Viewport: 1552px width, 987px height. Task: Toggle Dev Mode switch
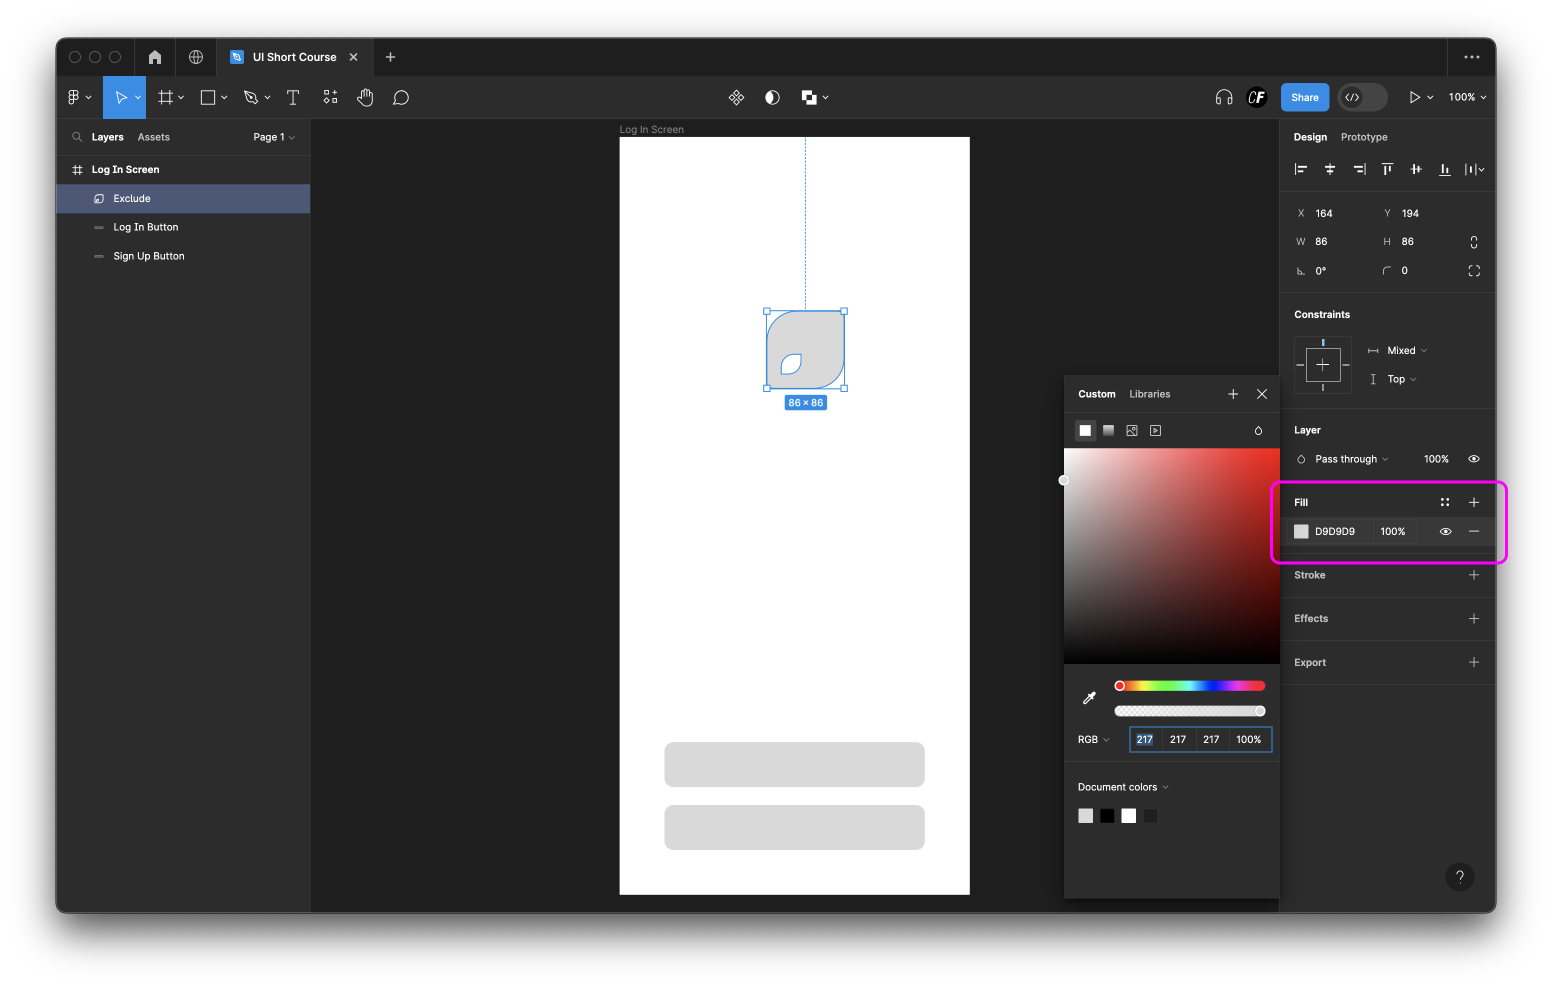click(x=1362, y=97)
